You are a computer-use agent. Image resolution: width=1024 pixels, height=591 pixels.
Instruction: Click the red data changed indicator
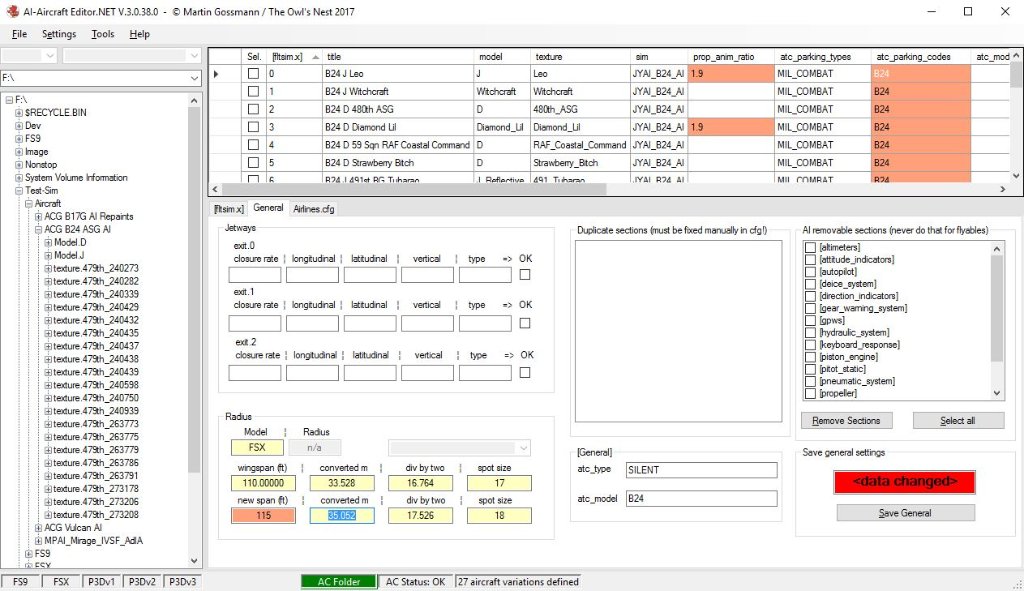[905, 482]
